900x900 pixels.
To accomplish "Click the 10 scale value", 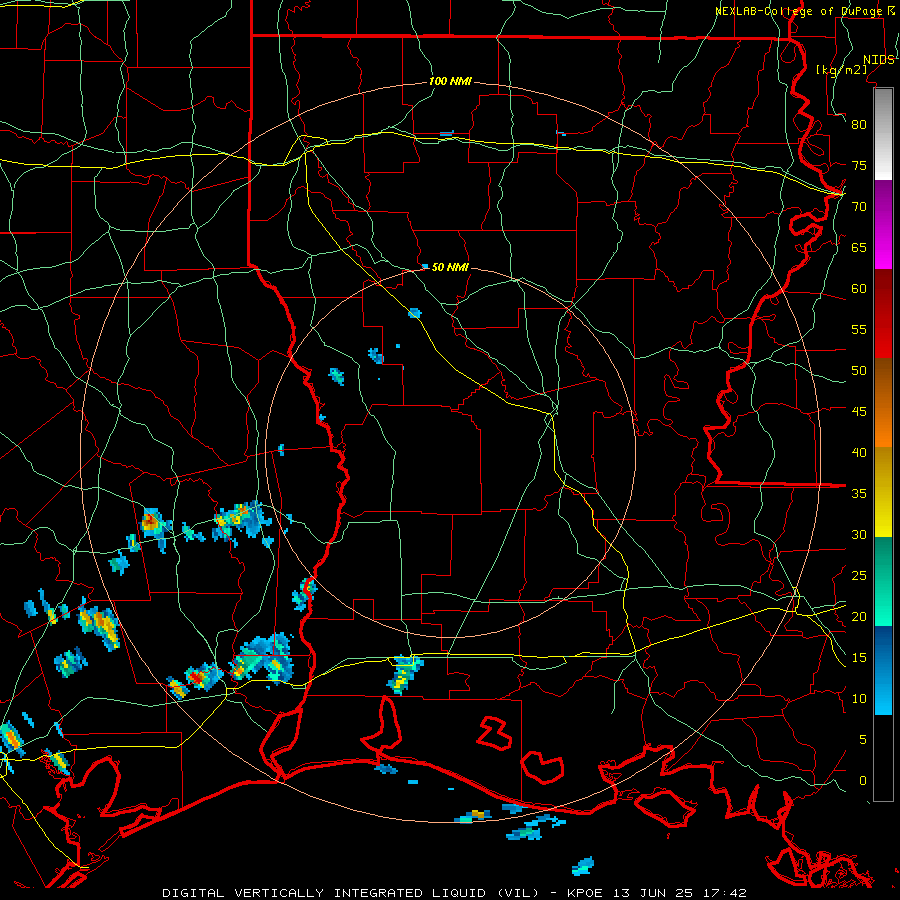I will tap(859, 699).
